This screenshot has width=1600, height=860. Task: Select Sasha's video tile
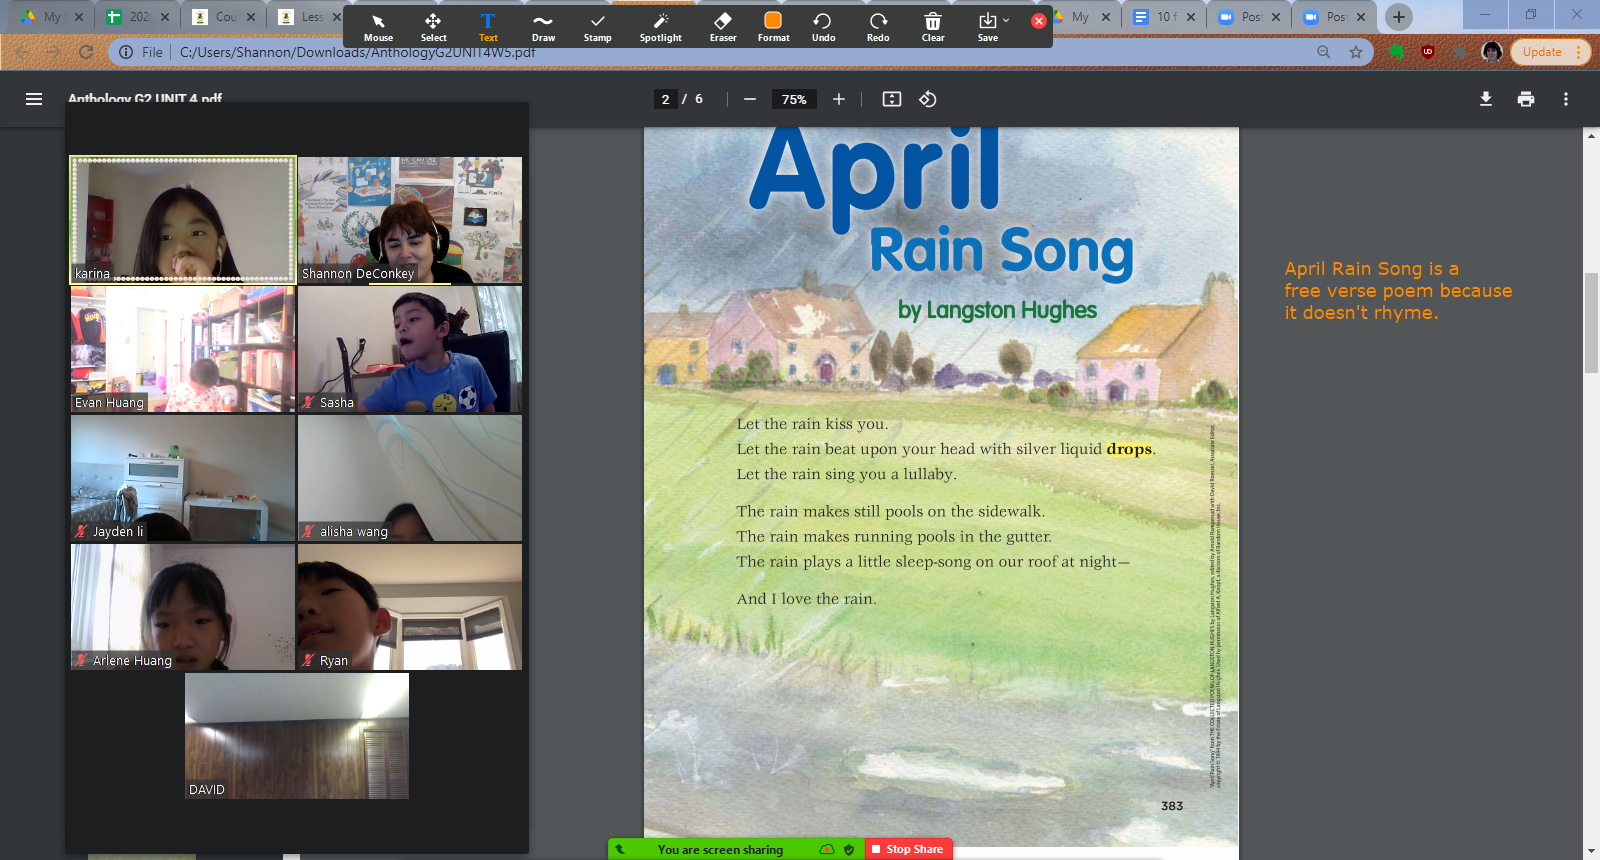pyautogui.click(x=410, y=349)
